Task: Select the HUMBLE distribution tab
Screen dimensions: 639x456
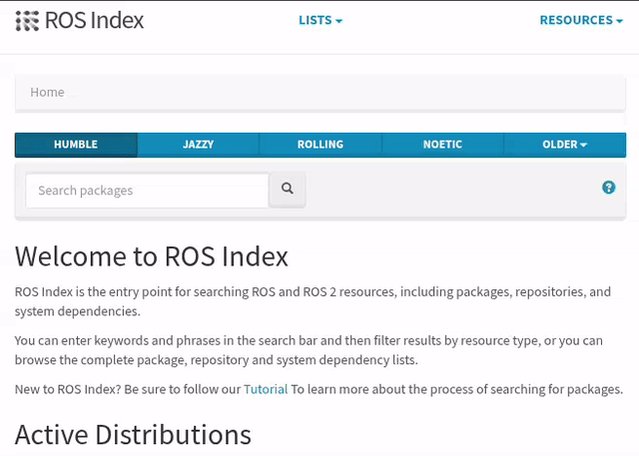Action: (76, 145)
